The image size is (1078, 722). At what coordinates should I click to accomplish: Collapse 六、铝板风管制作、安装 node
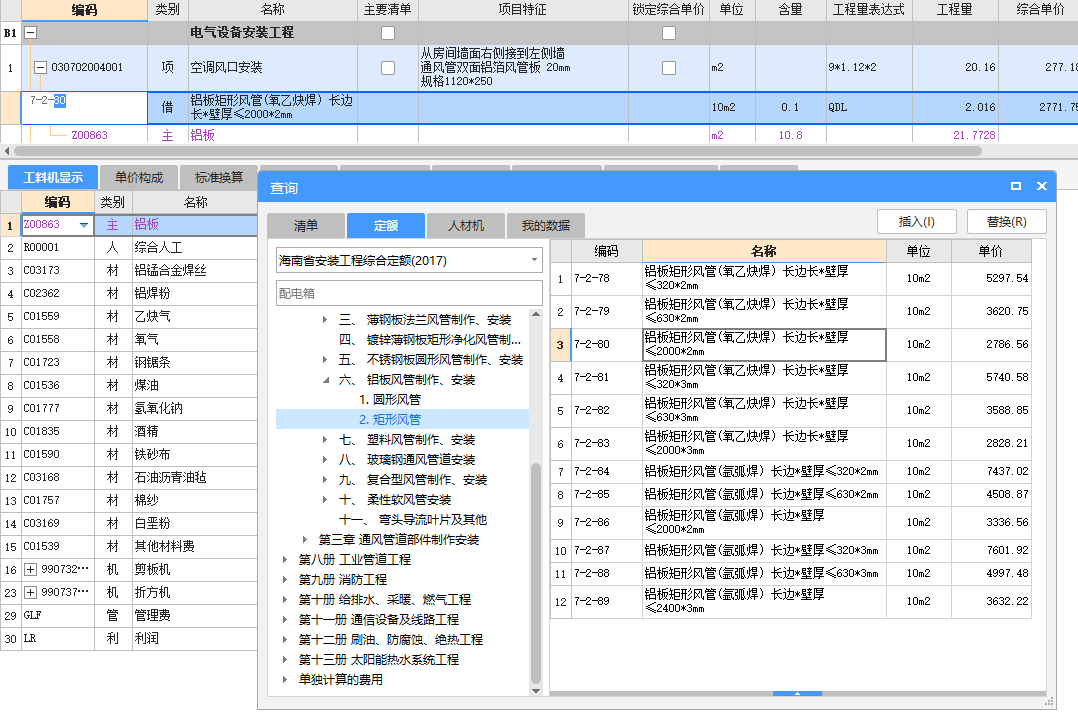click(325, 380)
